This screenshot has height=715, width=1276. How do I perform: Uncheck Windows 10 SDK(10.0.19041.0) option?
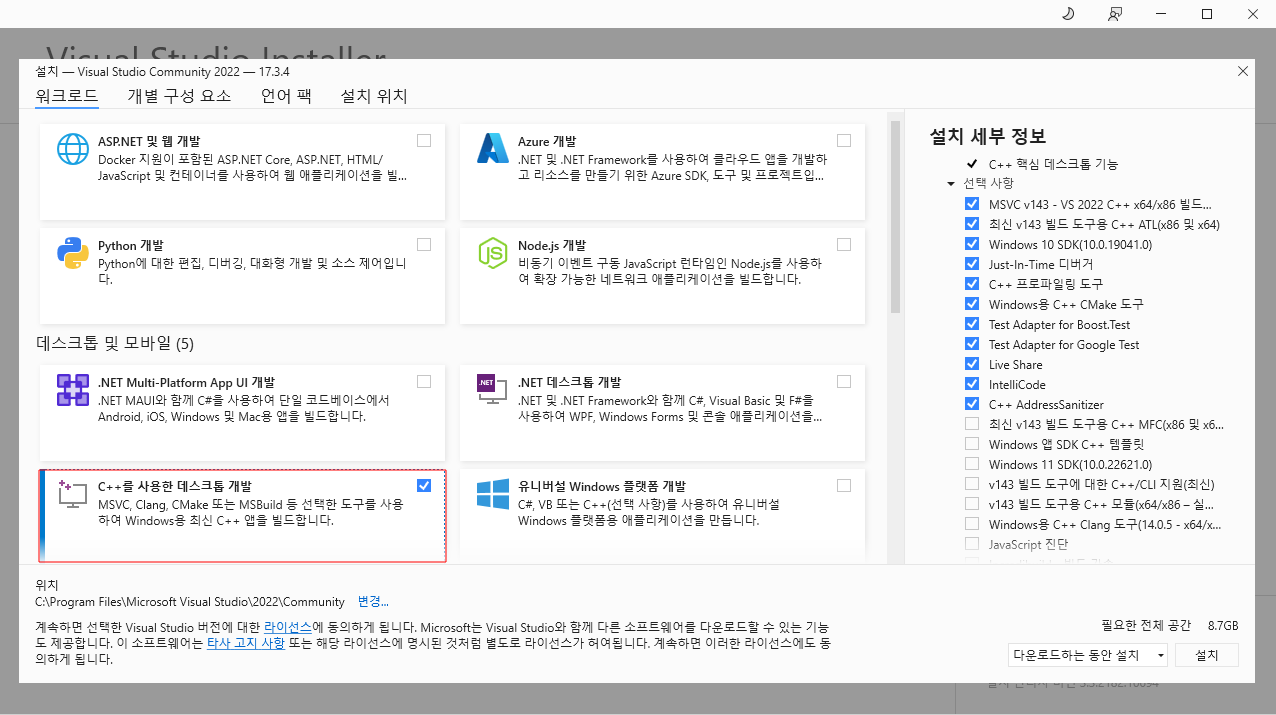(x=972, y=244)
